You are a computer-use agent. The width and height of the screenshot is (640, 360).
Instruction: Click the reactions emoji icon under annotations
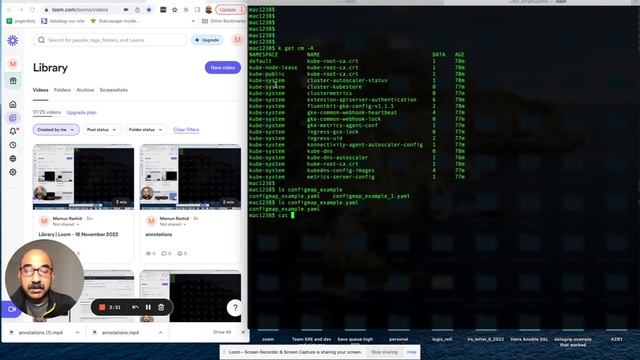click(180, 253)
